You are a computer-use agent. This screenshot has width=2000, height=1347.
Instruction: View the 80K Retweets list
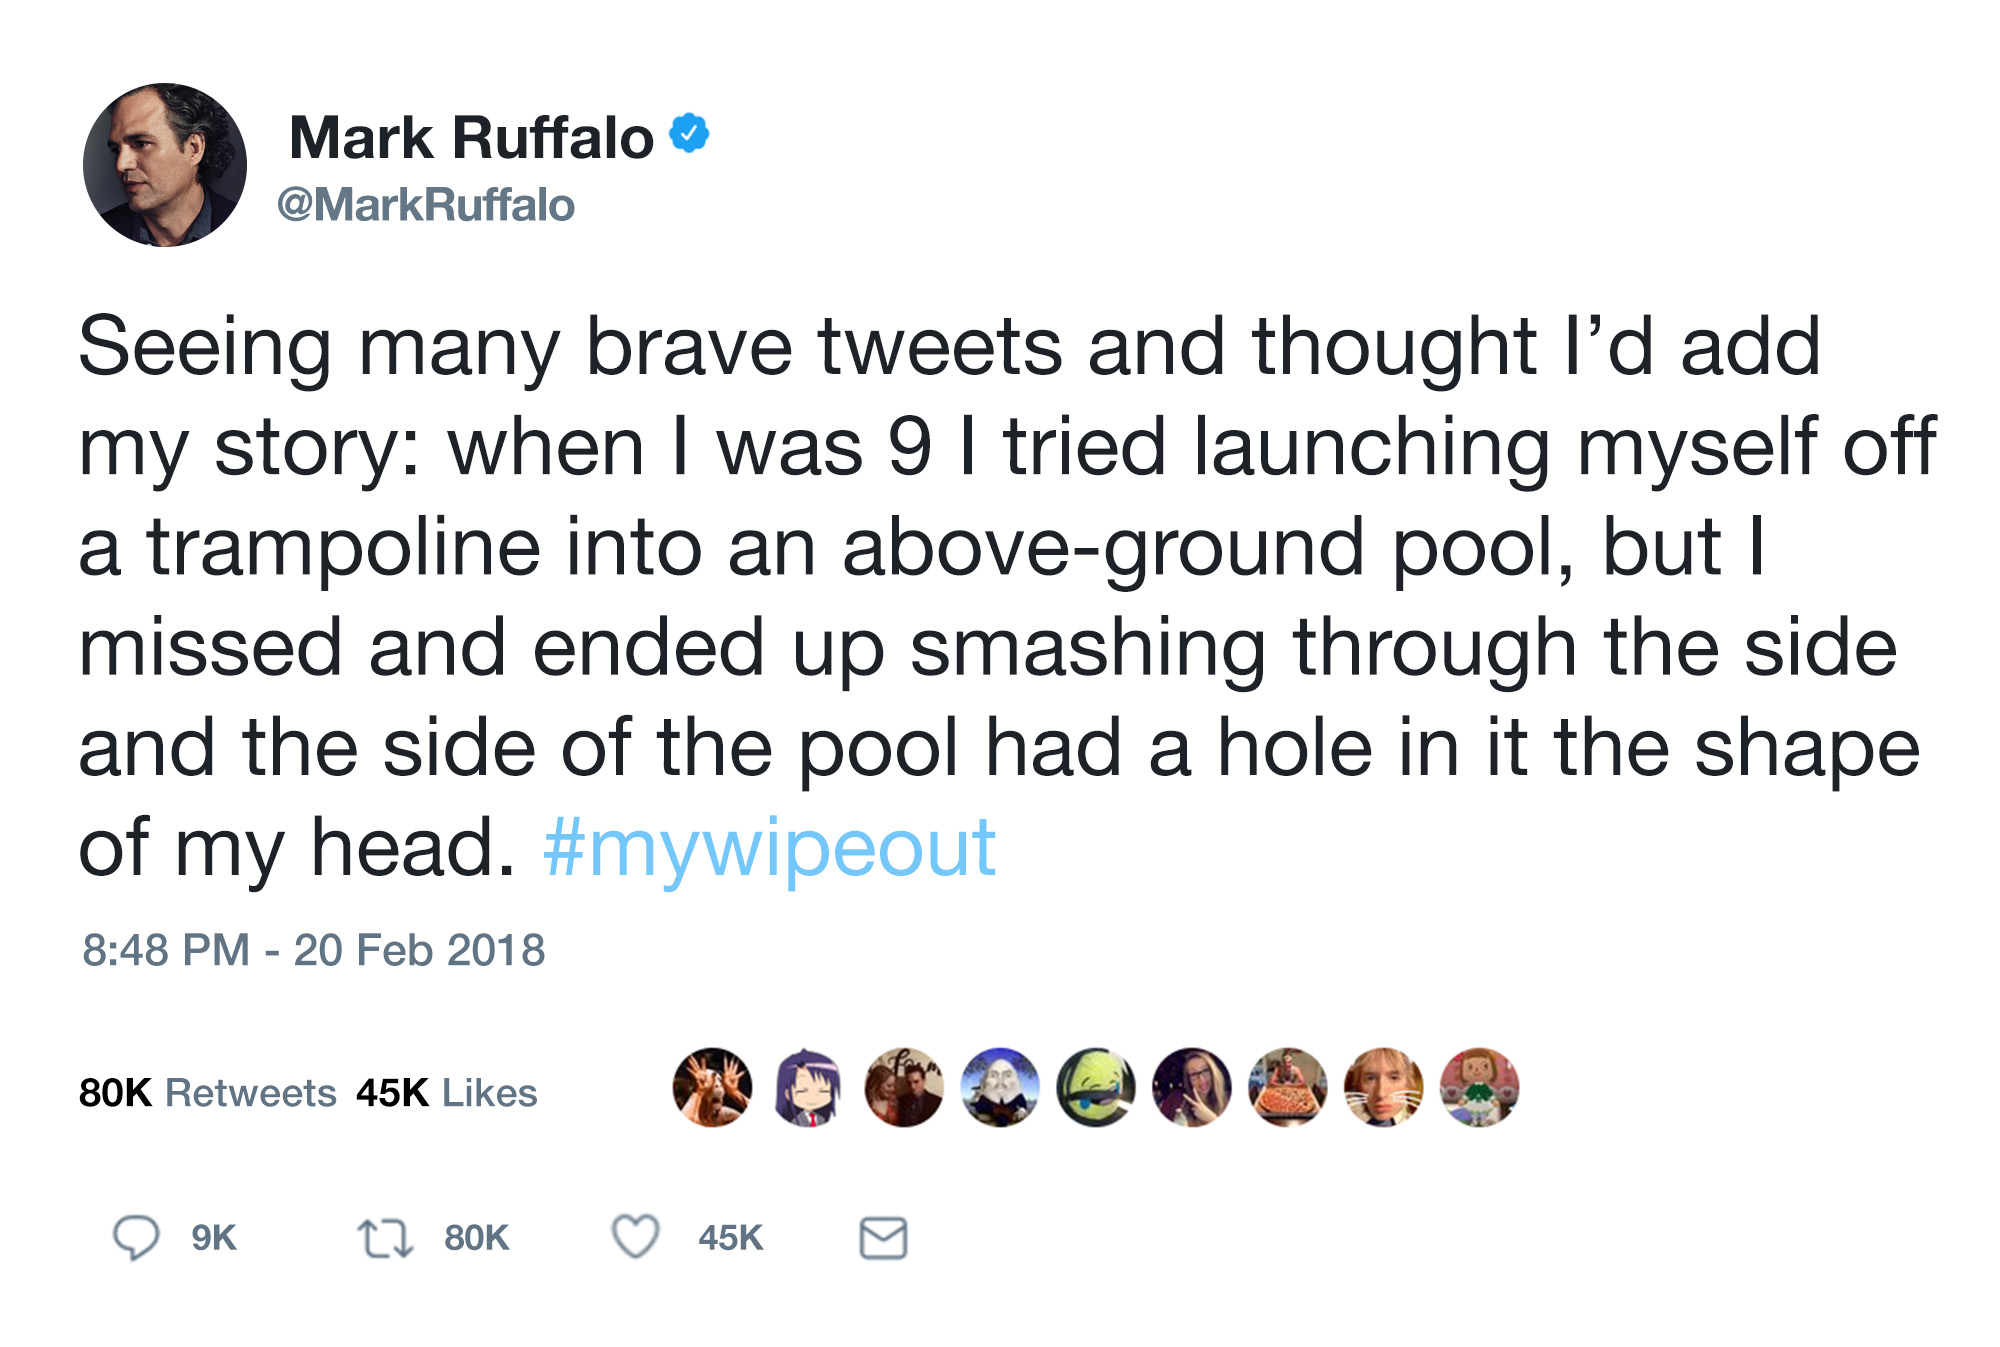[208, 1093]
